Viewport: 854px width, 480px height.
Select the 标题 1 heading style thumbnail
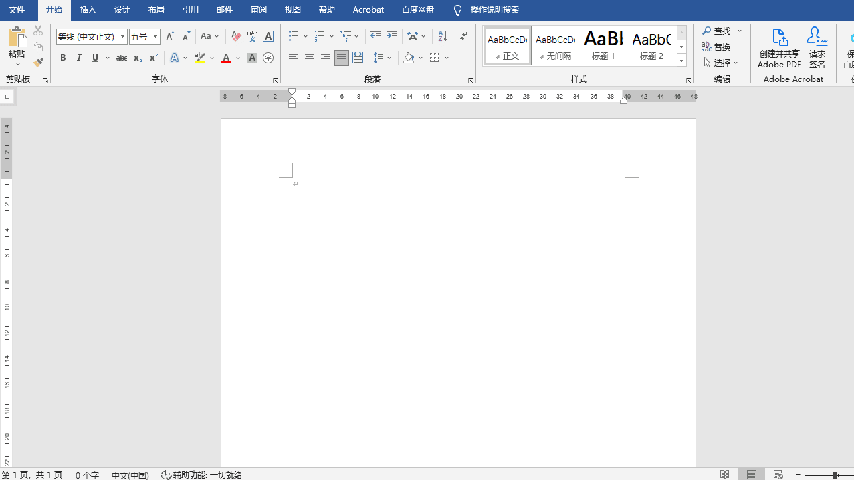pyautogui.click(x=603, y=43)
